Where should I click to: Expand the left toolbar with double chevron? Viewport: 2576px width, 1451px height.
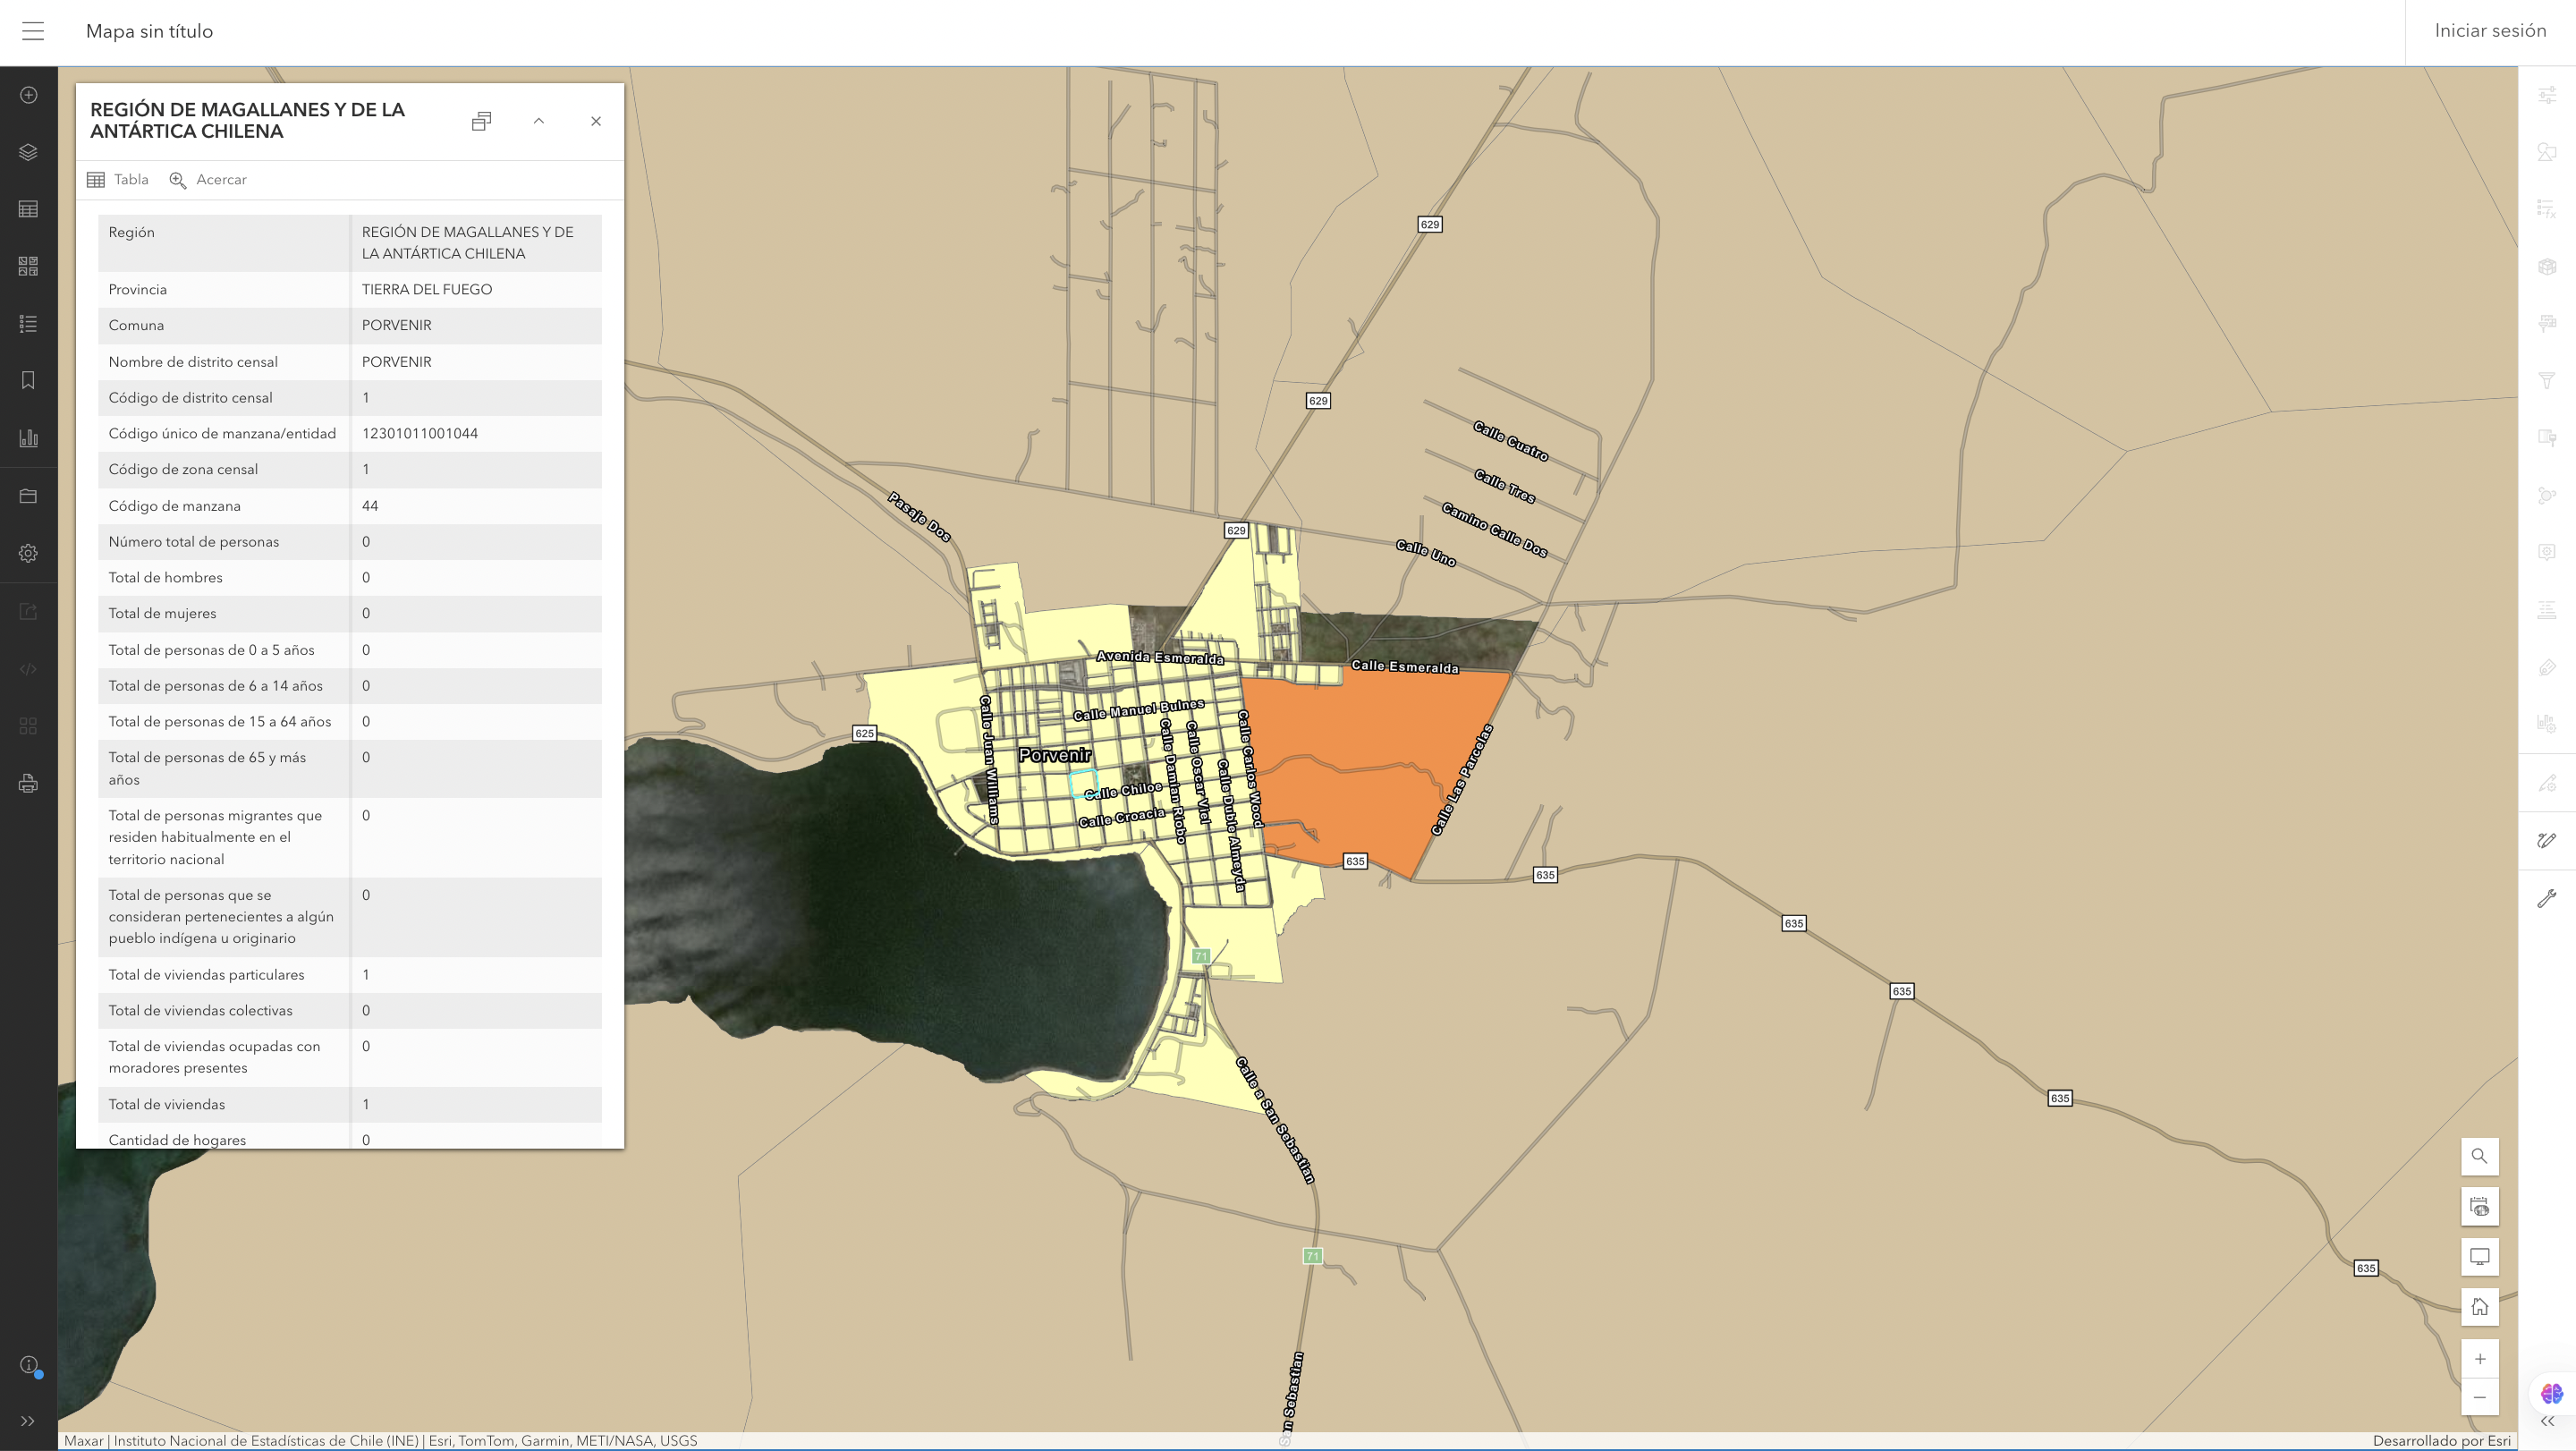pyautogui.click(x=28, y=1421)
